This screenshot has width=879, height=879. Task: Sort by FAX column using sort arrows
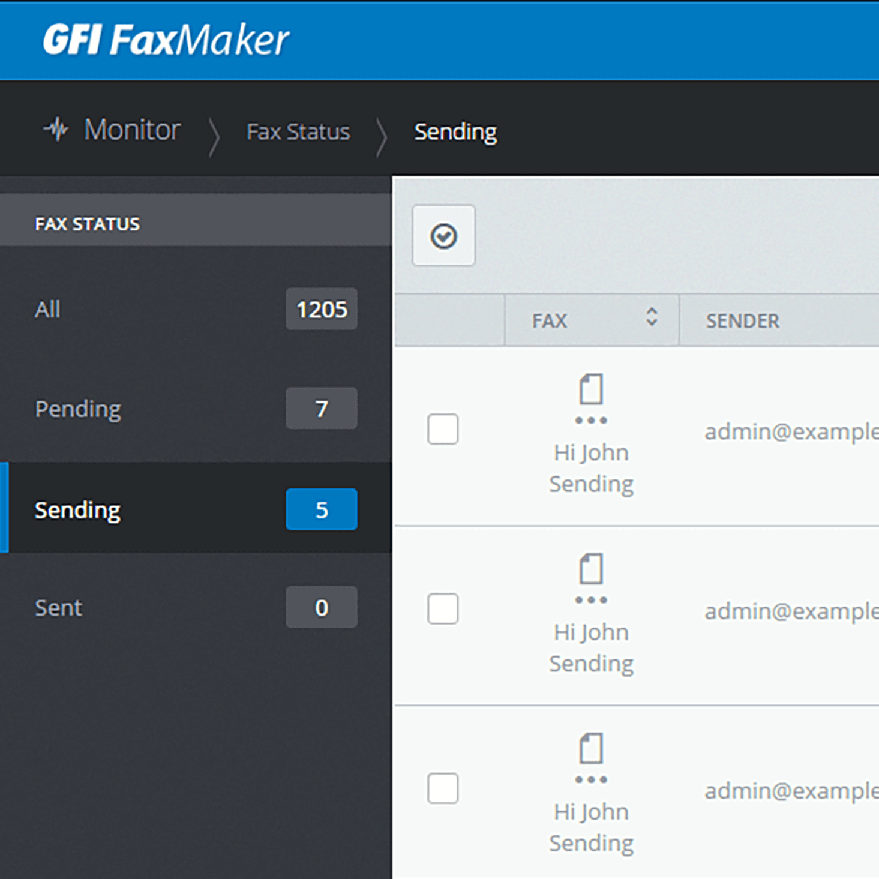click(x=652, y=319)
